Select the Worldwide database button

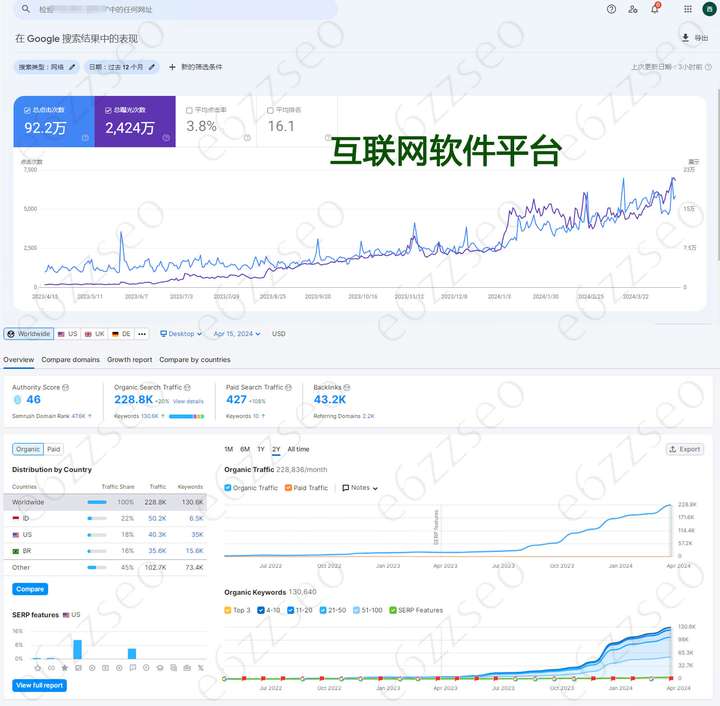tap(29, 334)
